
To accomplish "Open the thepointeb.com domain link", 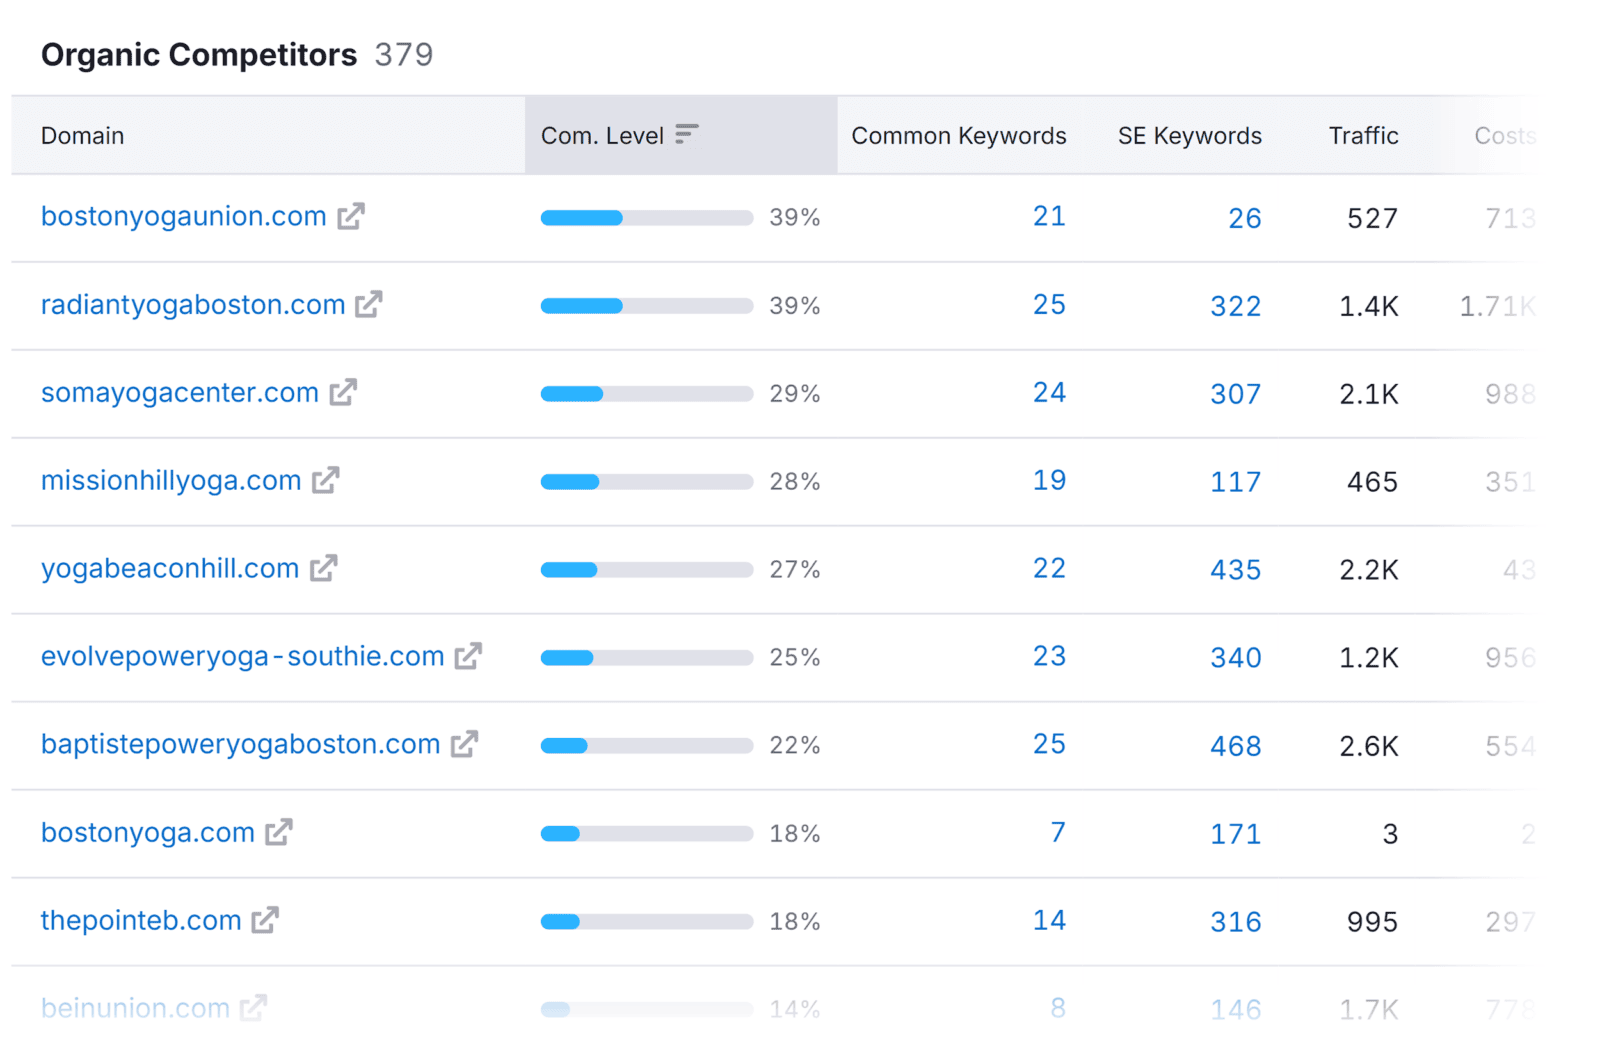I will click(x=139, y=921).
